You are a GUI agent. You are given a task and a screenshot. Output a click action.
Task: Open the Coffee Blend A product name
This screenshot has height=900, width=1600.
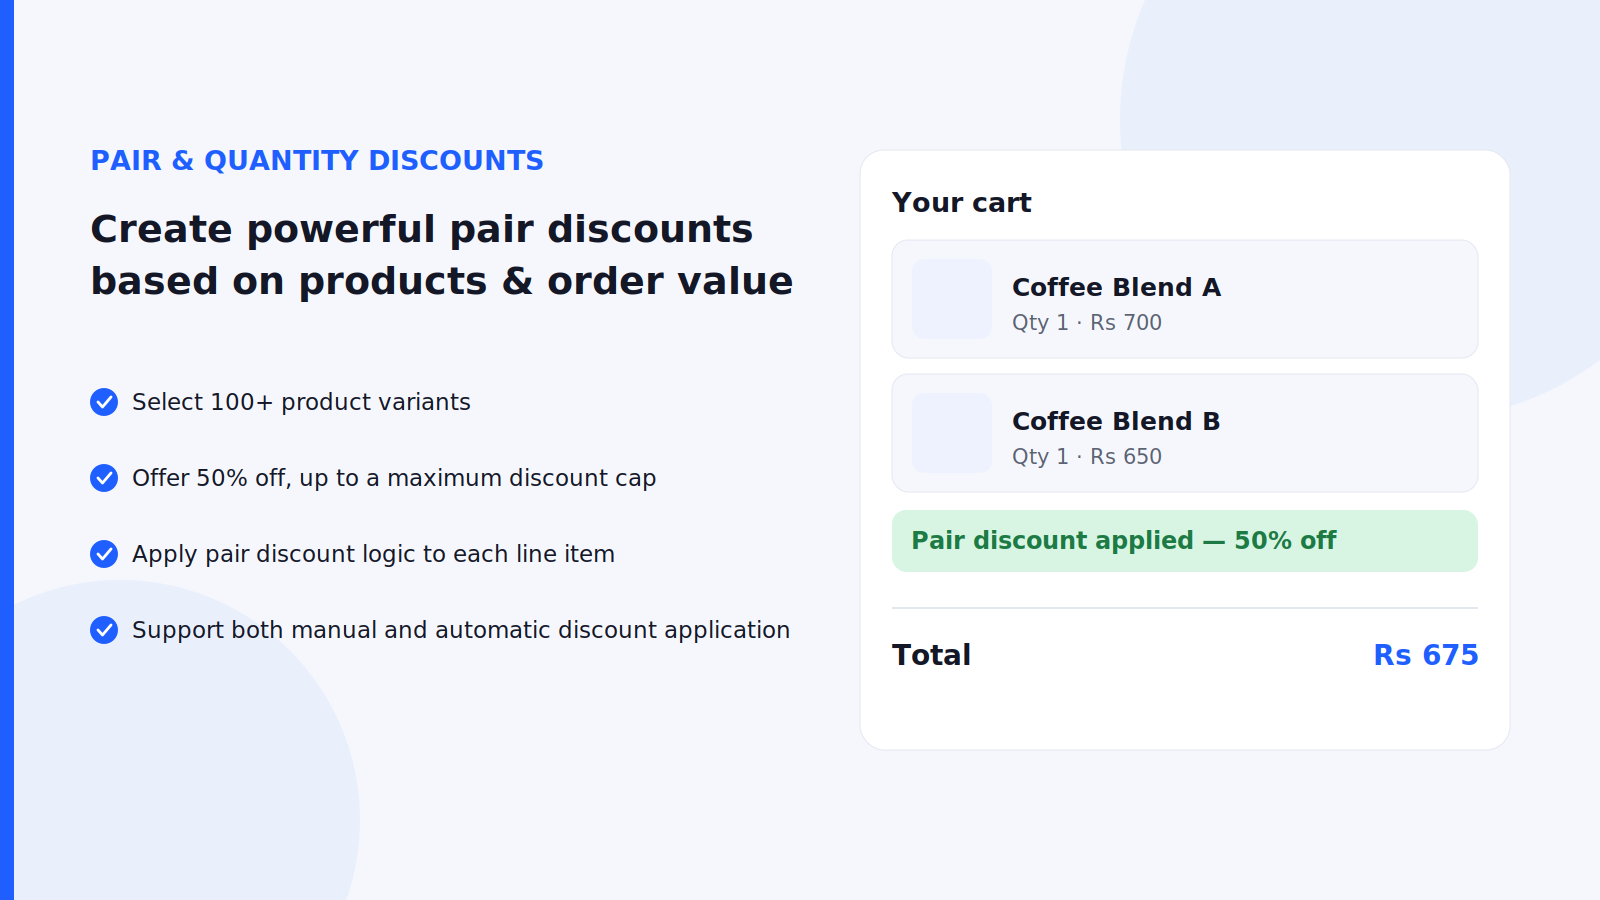tap(1116, 287)
